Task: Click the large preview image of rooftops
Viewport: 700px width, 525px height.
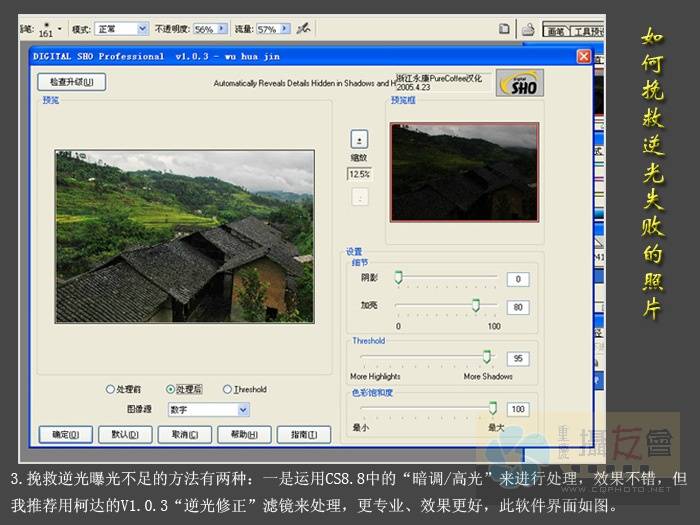Action: pyautogui.click(x=184, y=236)
